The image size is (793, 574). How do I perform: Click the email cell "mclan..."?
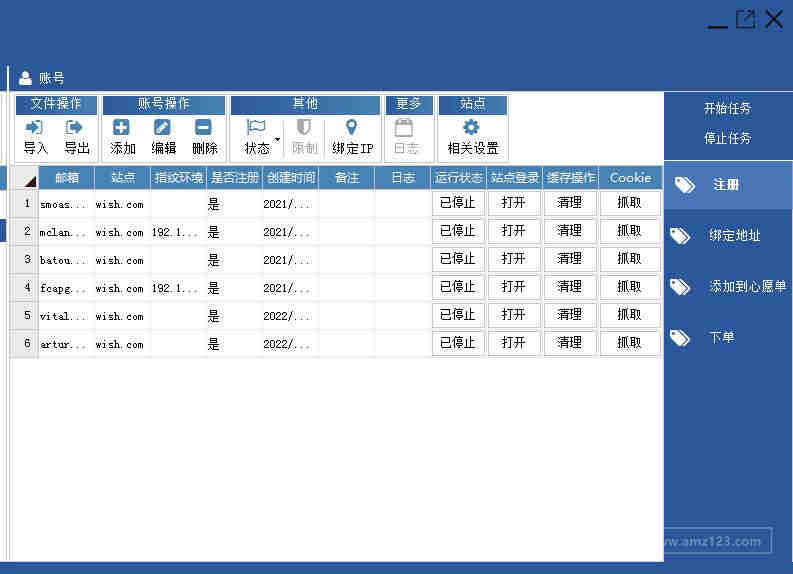(67, 232)
